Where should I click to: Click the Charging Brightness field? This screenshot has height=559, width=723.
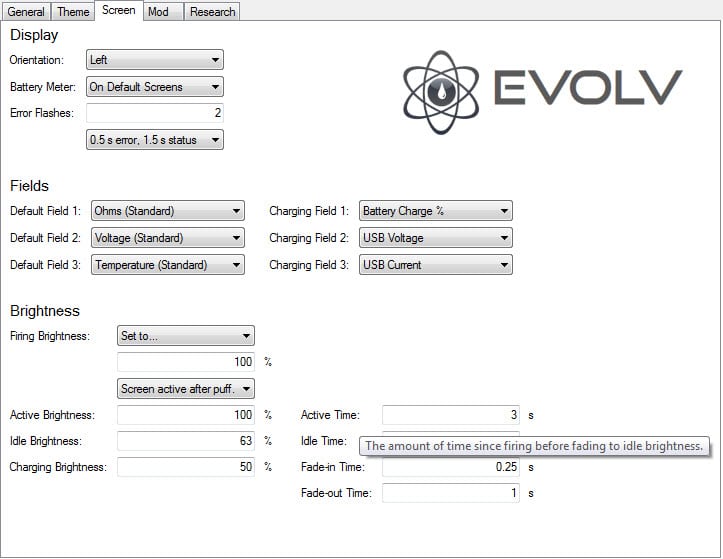(x=186, y=467)
